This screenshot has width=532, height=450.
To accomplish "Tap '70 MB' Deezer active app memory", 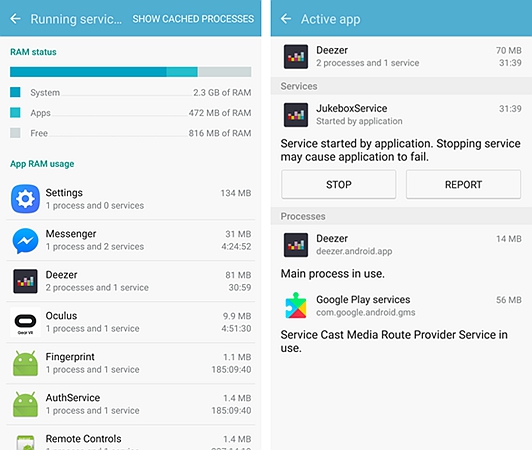I will (509, 50).
